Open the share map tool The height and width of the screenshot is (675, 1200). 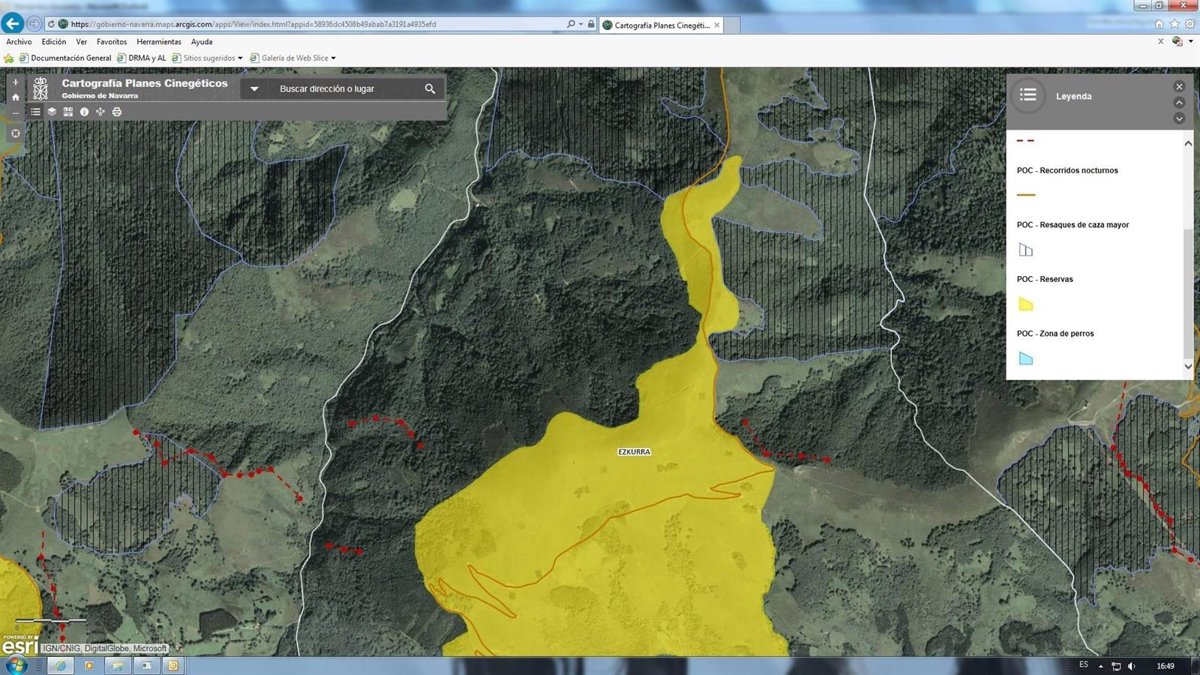pyautogui.click(x=100, y=112)
